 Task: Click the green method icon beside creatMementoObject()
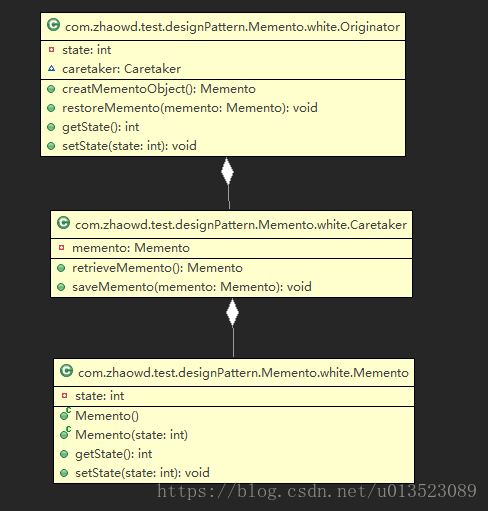coord(51,89)
